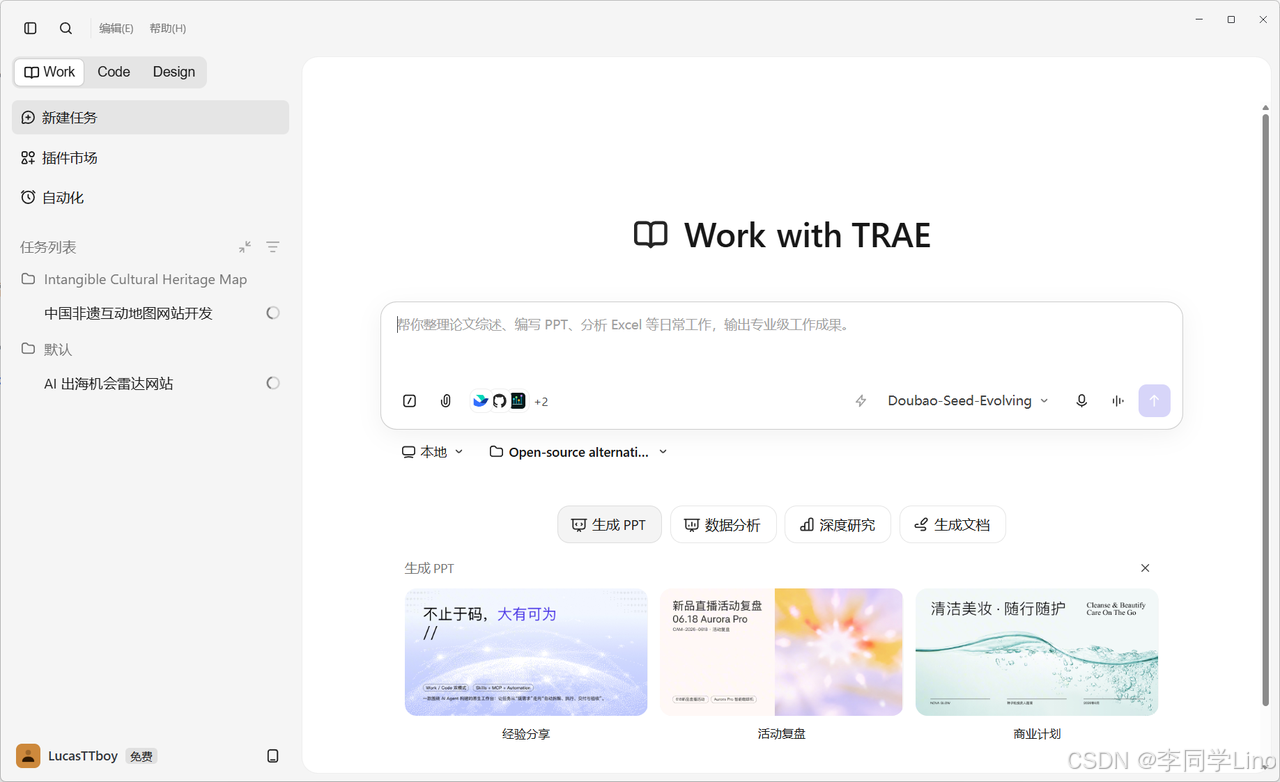Minimize the TRAE window

click(1199, 20)
